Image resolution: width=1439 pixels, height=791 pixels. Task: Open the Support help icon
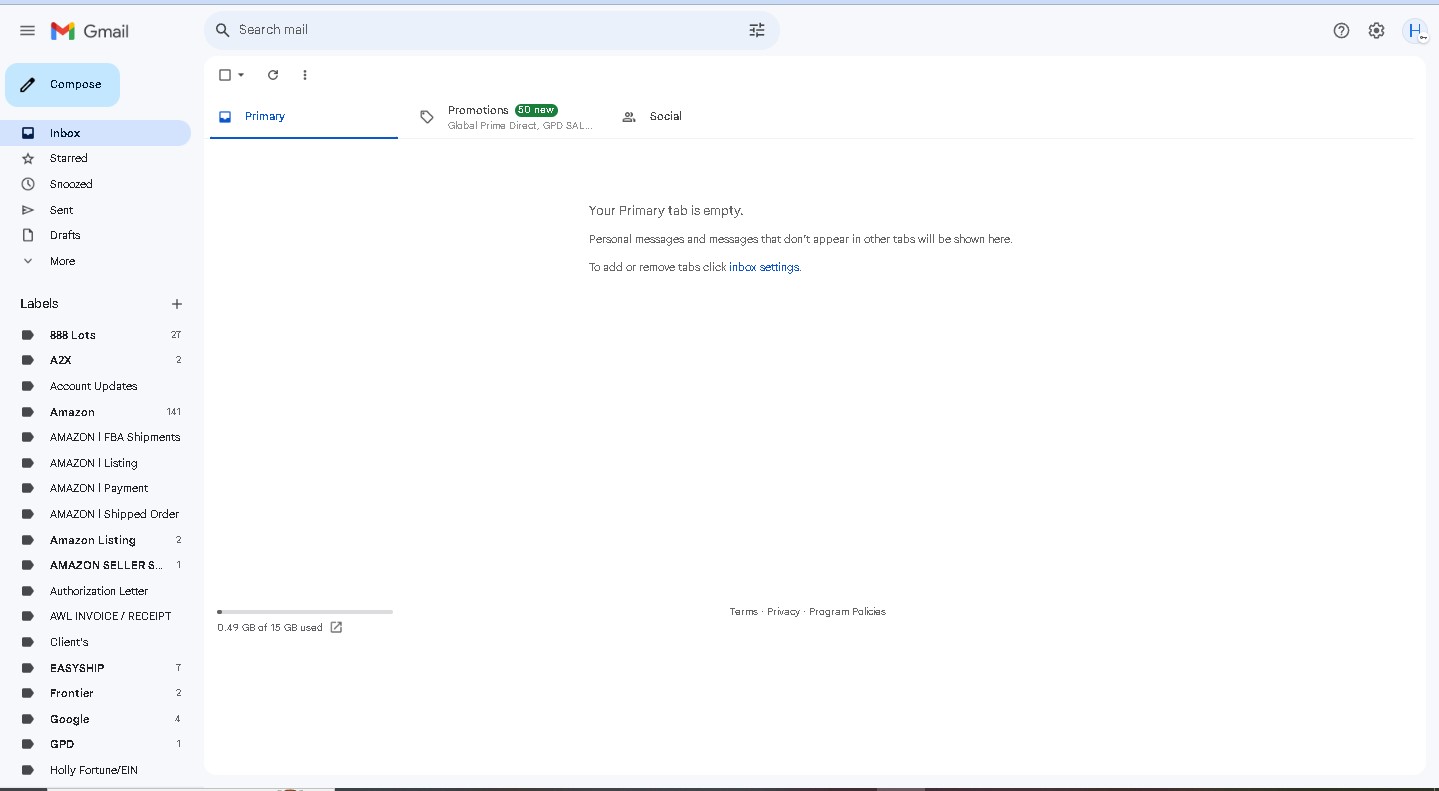(1342, 31)
